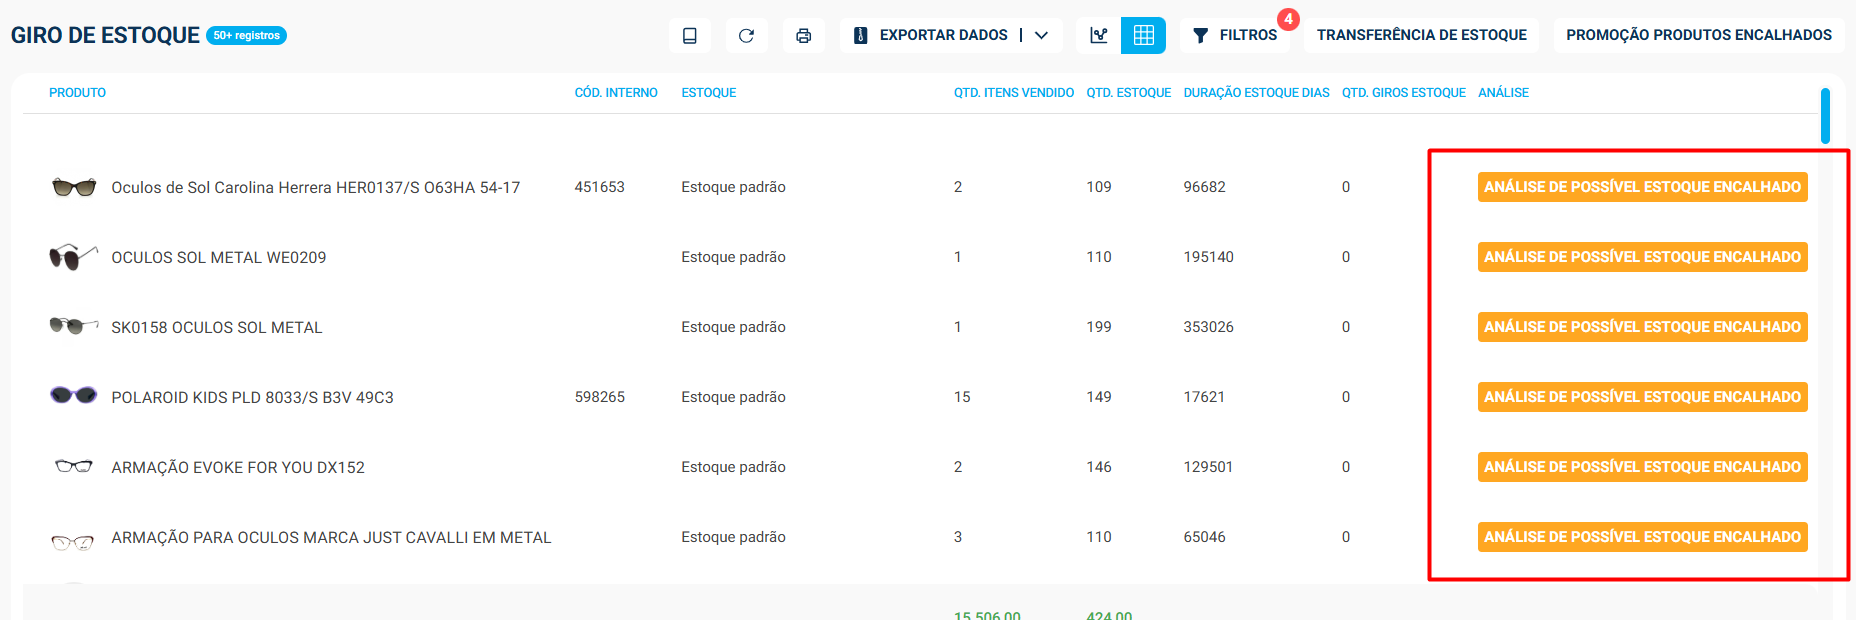Open the Exportar Dados dropdown arrow
Screen dimensions: 1856x620
(x=1042, y=36)
